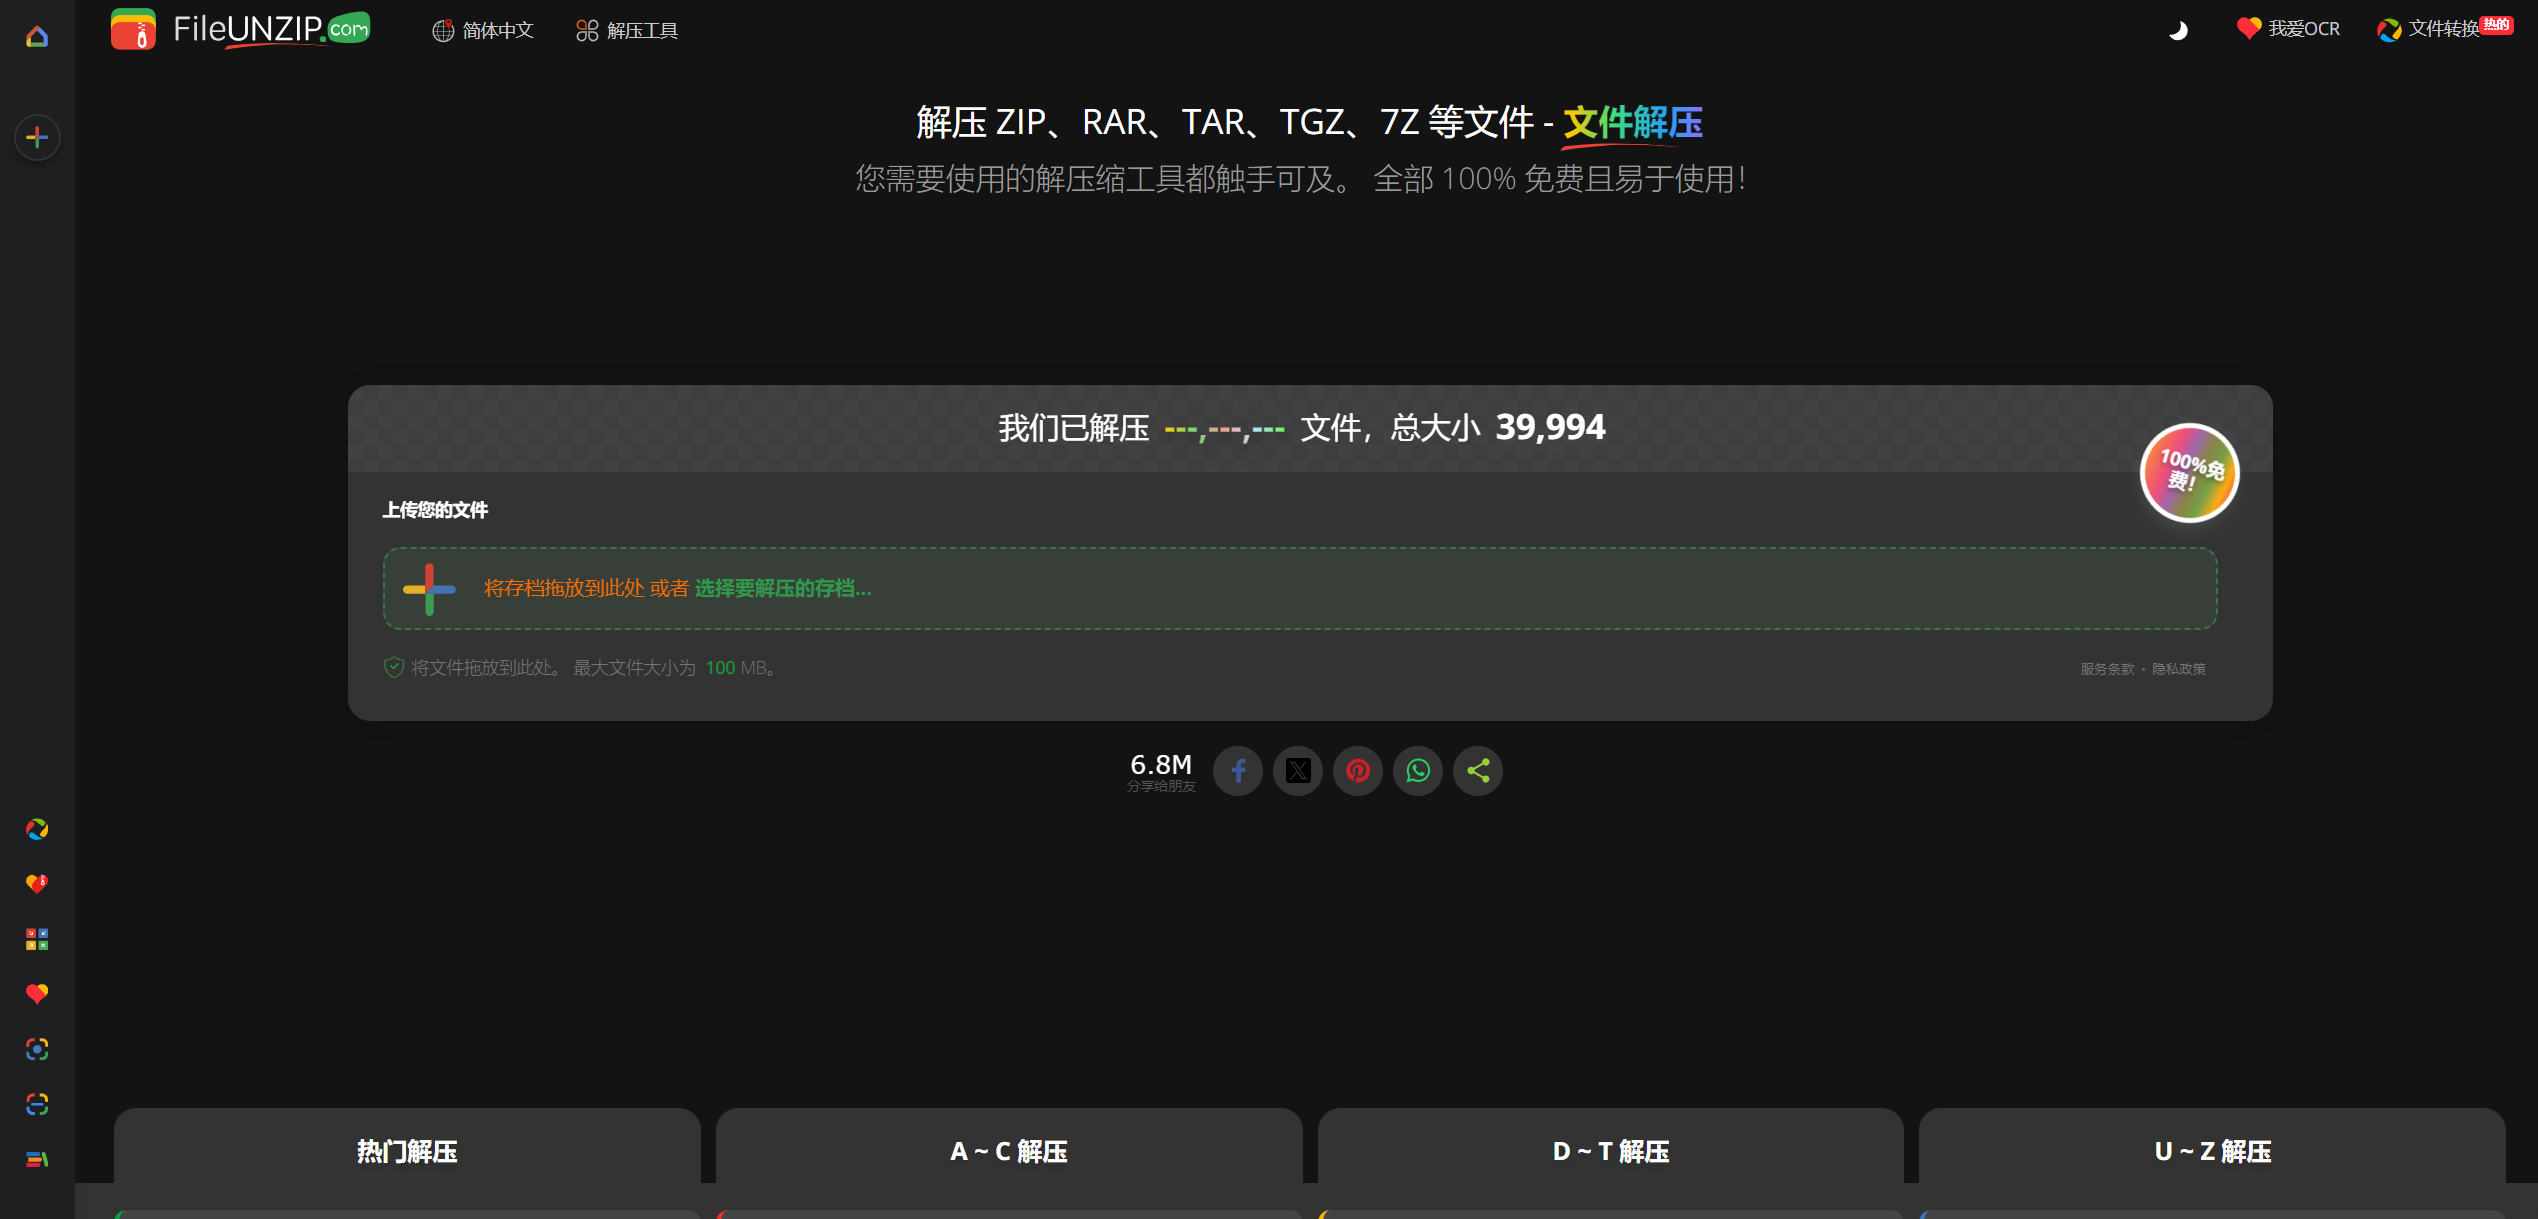Click 选择要解压的存档 to pick a file
The width and height of the screenshot is (2538, 1219).
pyautogui.click(x=780, y=589)
